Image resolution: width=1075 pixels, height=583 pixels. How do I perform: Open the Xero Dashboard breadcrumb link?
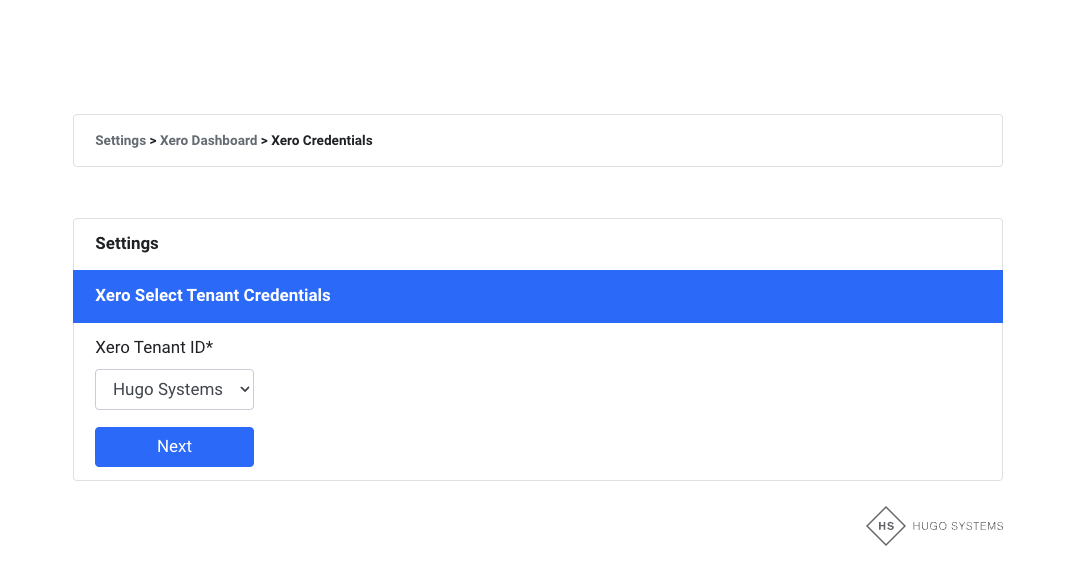[x=208, y=141]
